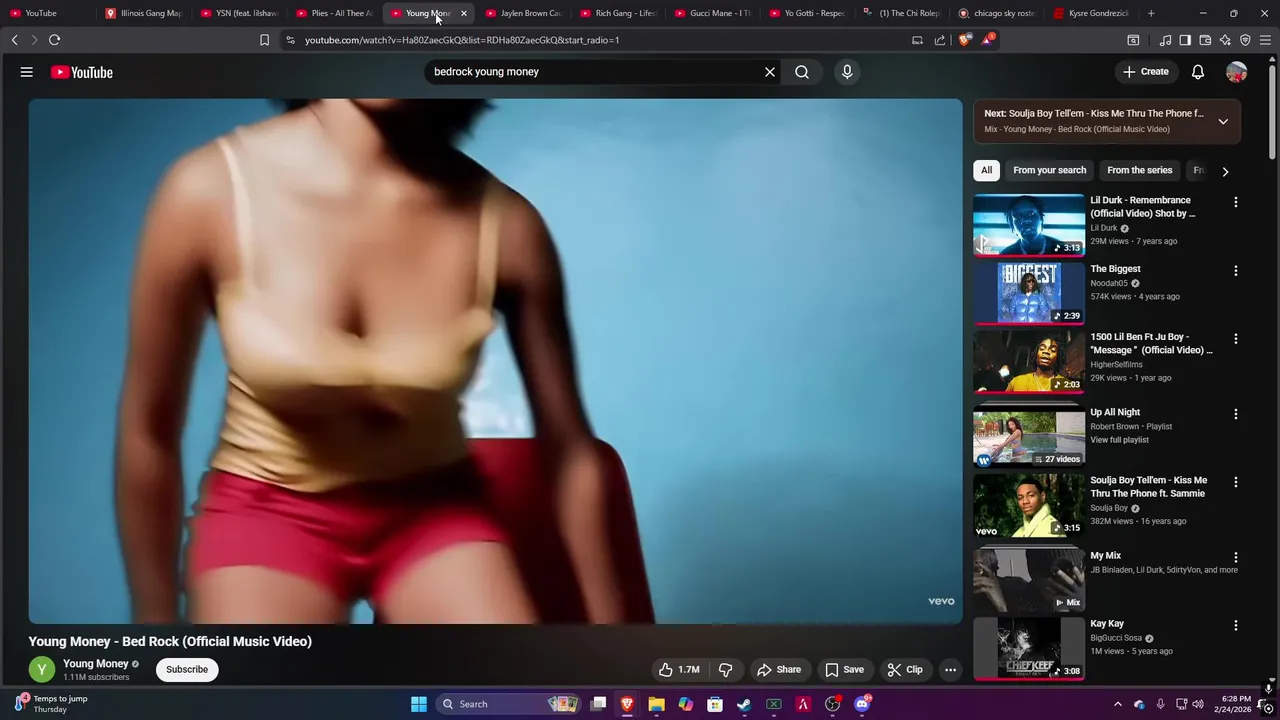
Task: Toggle the Brave sidebar panel
Action: coord(1185,40)
